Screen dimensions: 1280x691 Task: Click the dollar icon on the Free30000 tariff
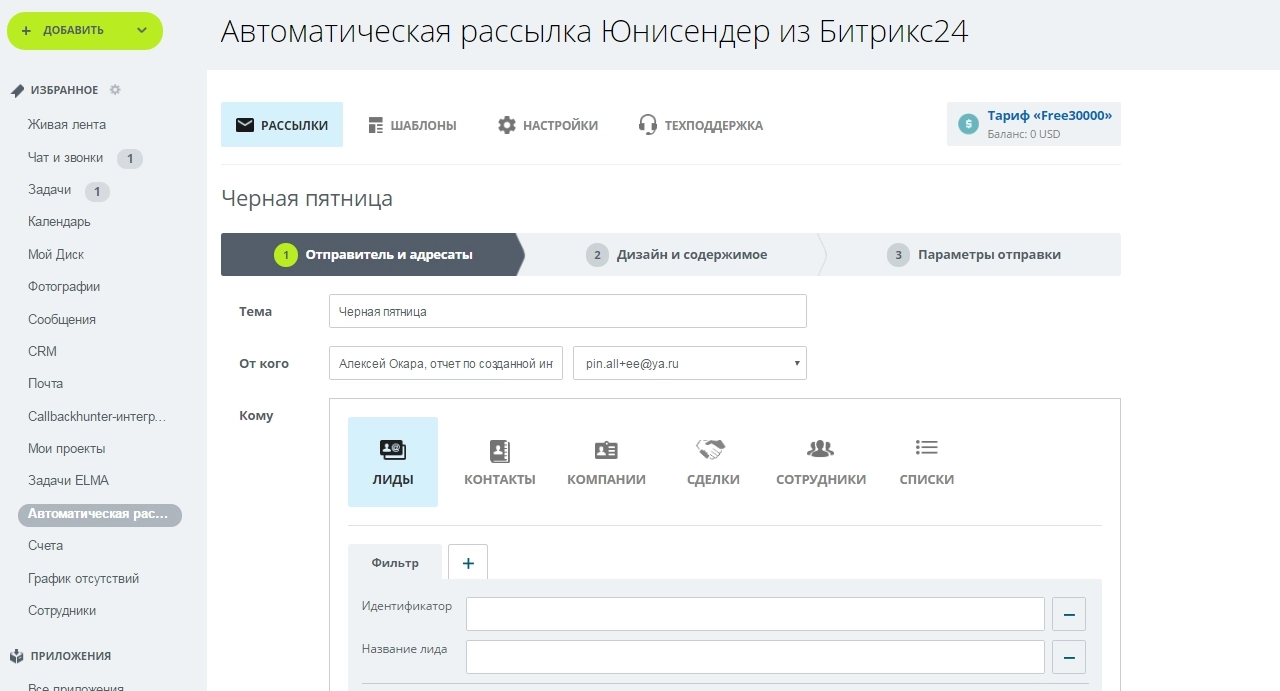click(x=968, y=124)
